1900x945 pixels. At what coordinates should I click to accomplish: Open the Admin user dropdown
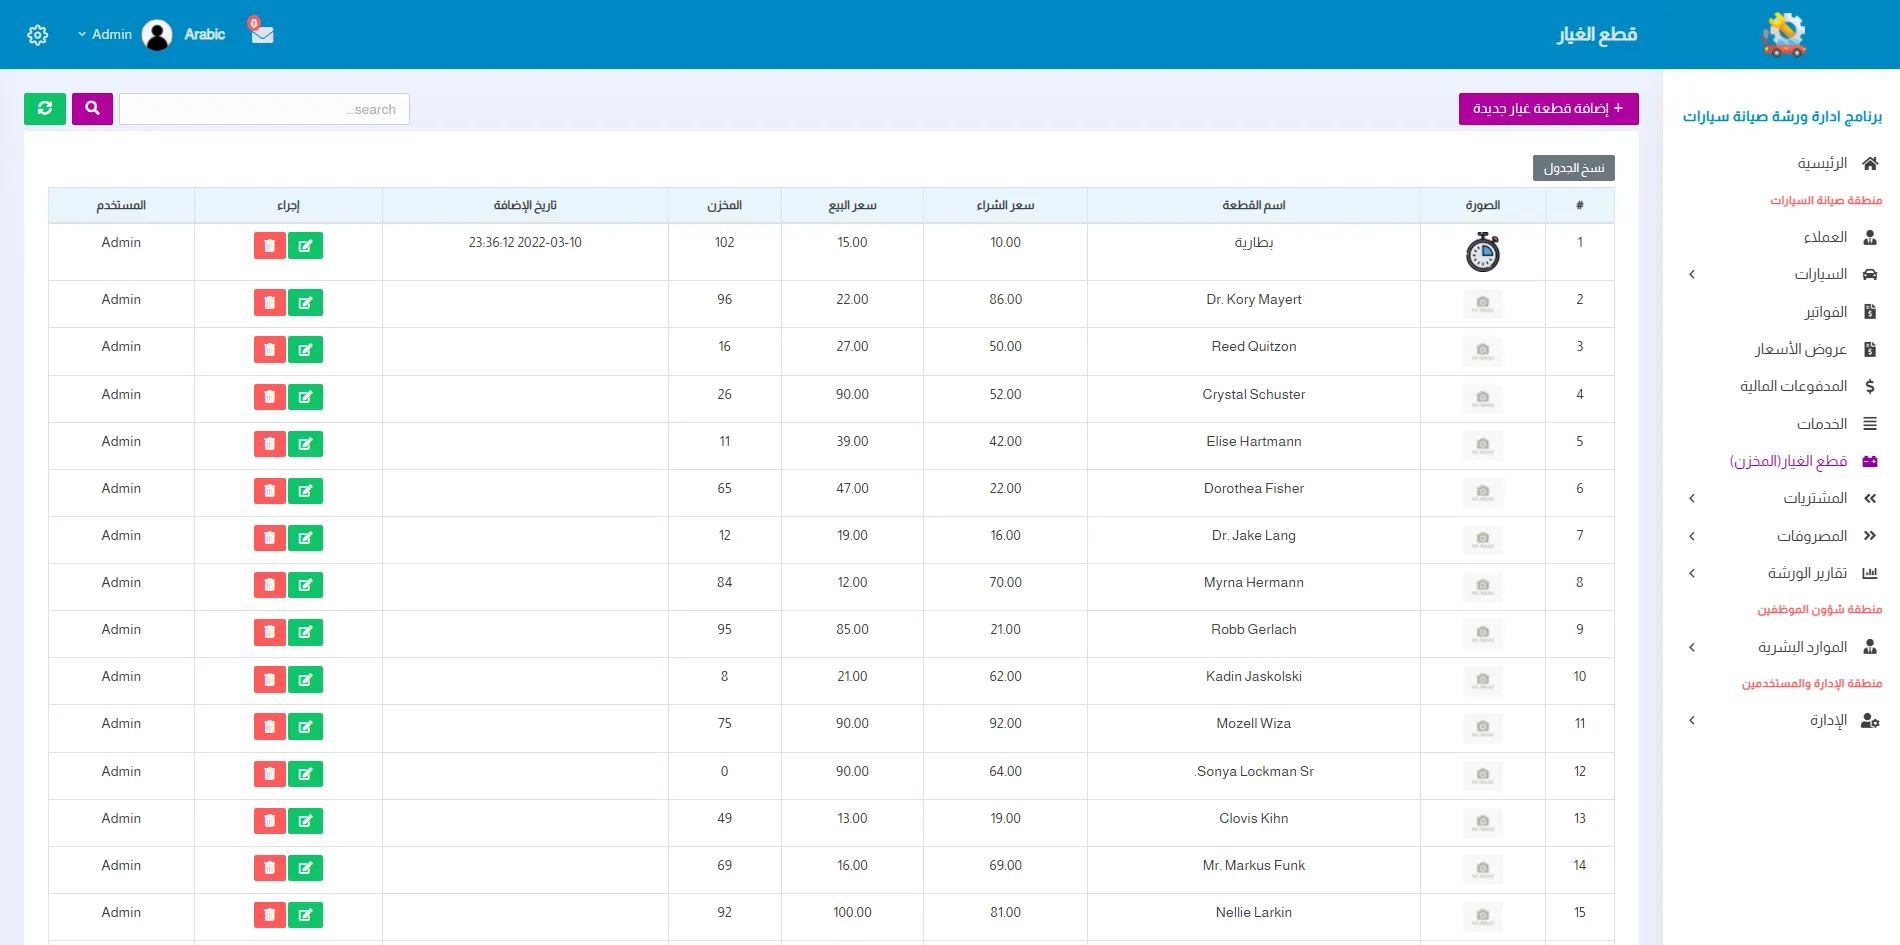click(106, 35)
